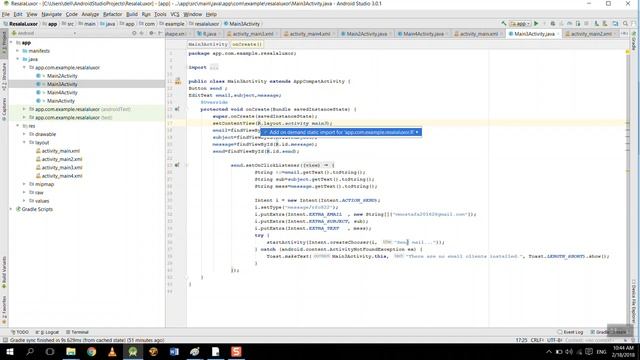Click the gutter icon beside setOnClickListener
Image resolution: width=640 pixels, height=360 pixels.
pyautogui.click(x=177, y=165)
